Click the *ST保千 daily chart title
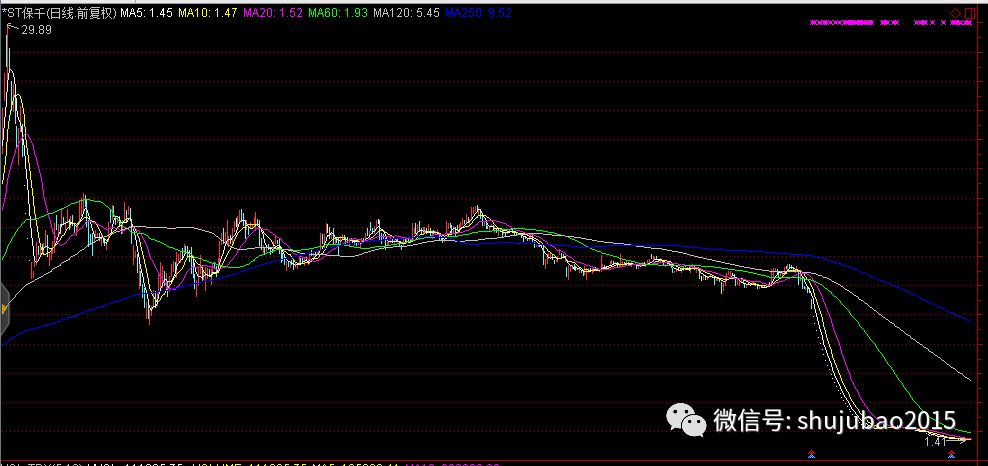The width and height of the screenshot is (988, 466). point(59,13)
